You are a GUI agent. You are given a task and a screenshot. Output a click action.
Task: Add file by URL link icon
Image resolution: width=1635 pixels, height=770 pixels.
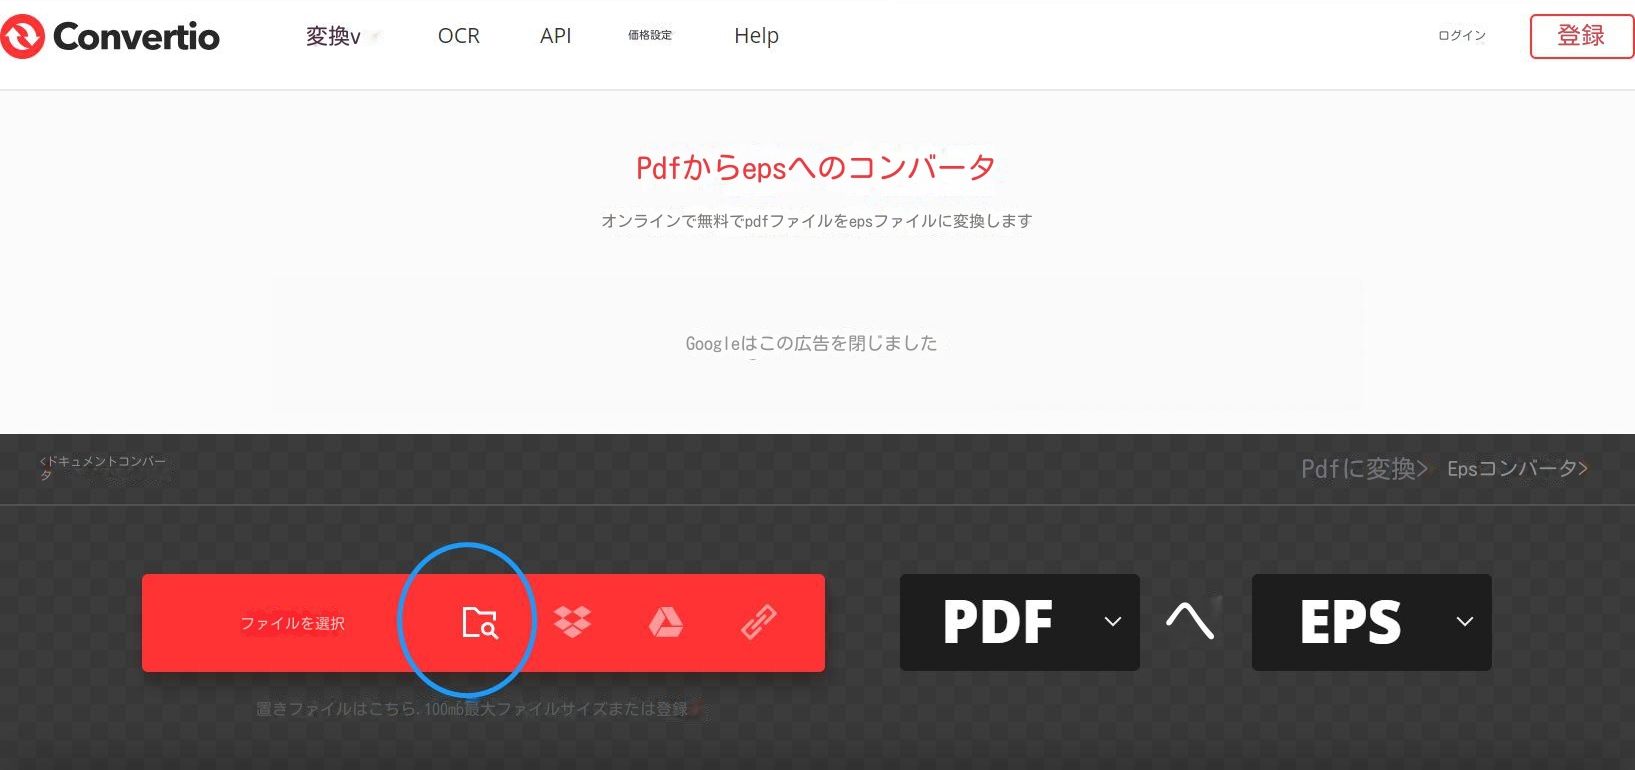click(x=759, y=622)
